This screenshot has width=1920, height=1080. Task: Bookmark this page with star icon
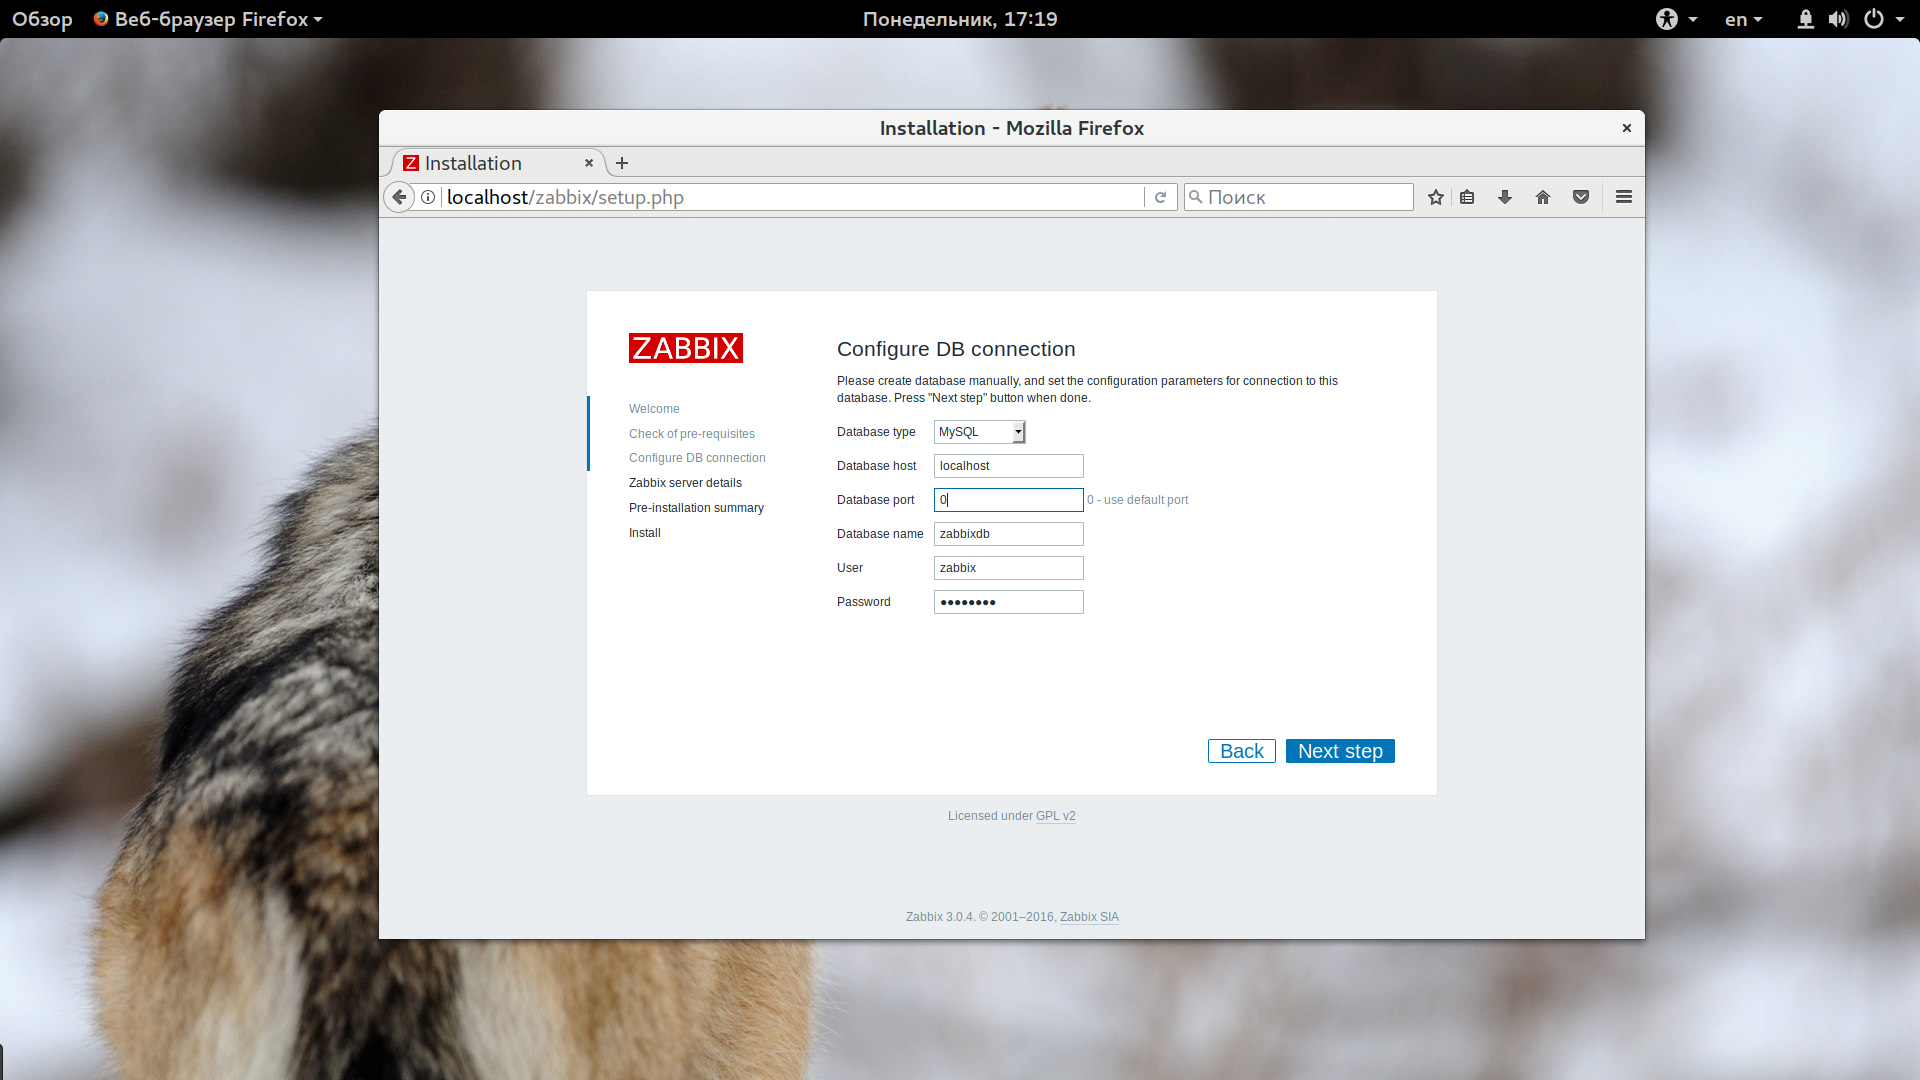click(x=1436, y=197)
